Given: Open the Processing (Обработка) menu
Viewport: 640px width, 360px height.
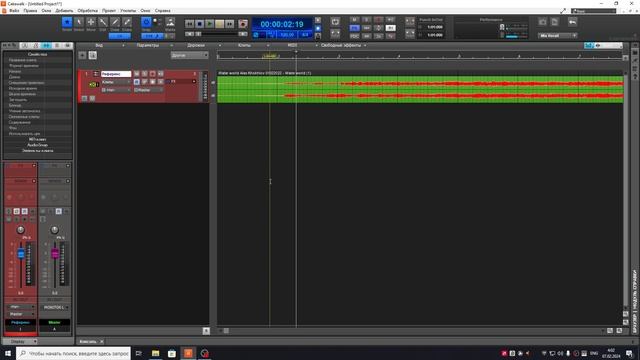Looking at the screenshot, I should click(x=87, y=11).
